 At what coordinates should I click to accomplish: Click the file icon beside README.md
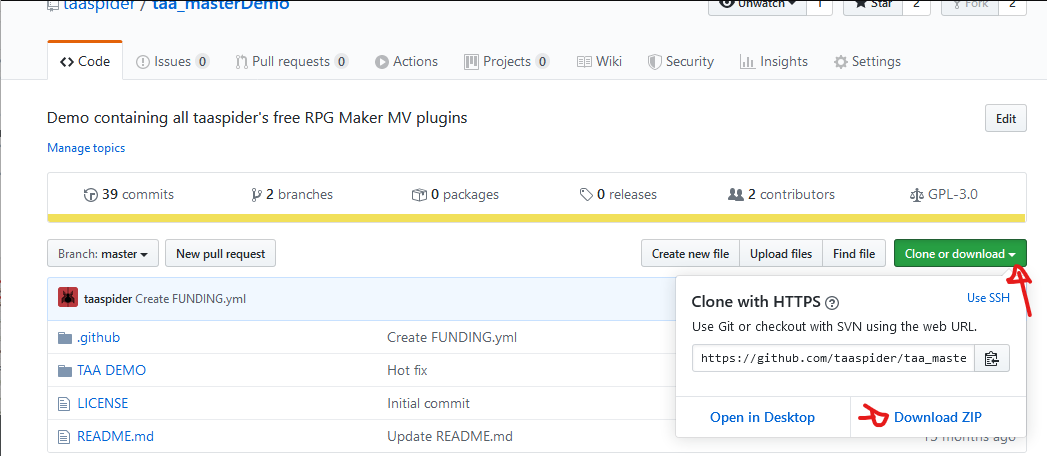64,437
